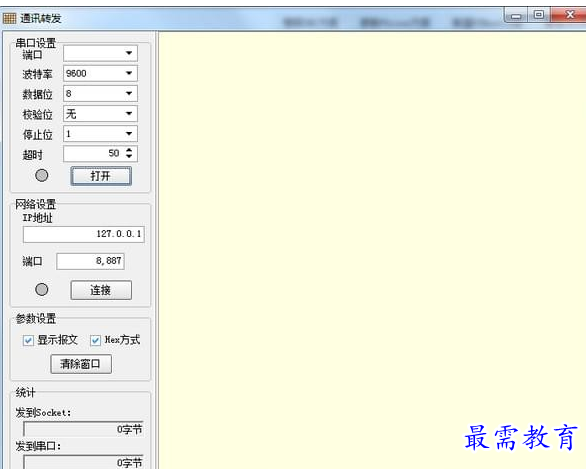Increase the 超时 value with up arrow
The width and height of the screenshot is (586, 469).
[x=129, y=150]
